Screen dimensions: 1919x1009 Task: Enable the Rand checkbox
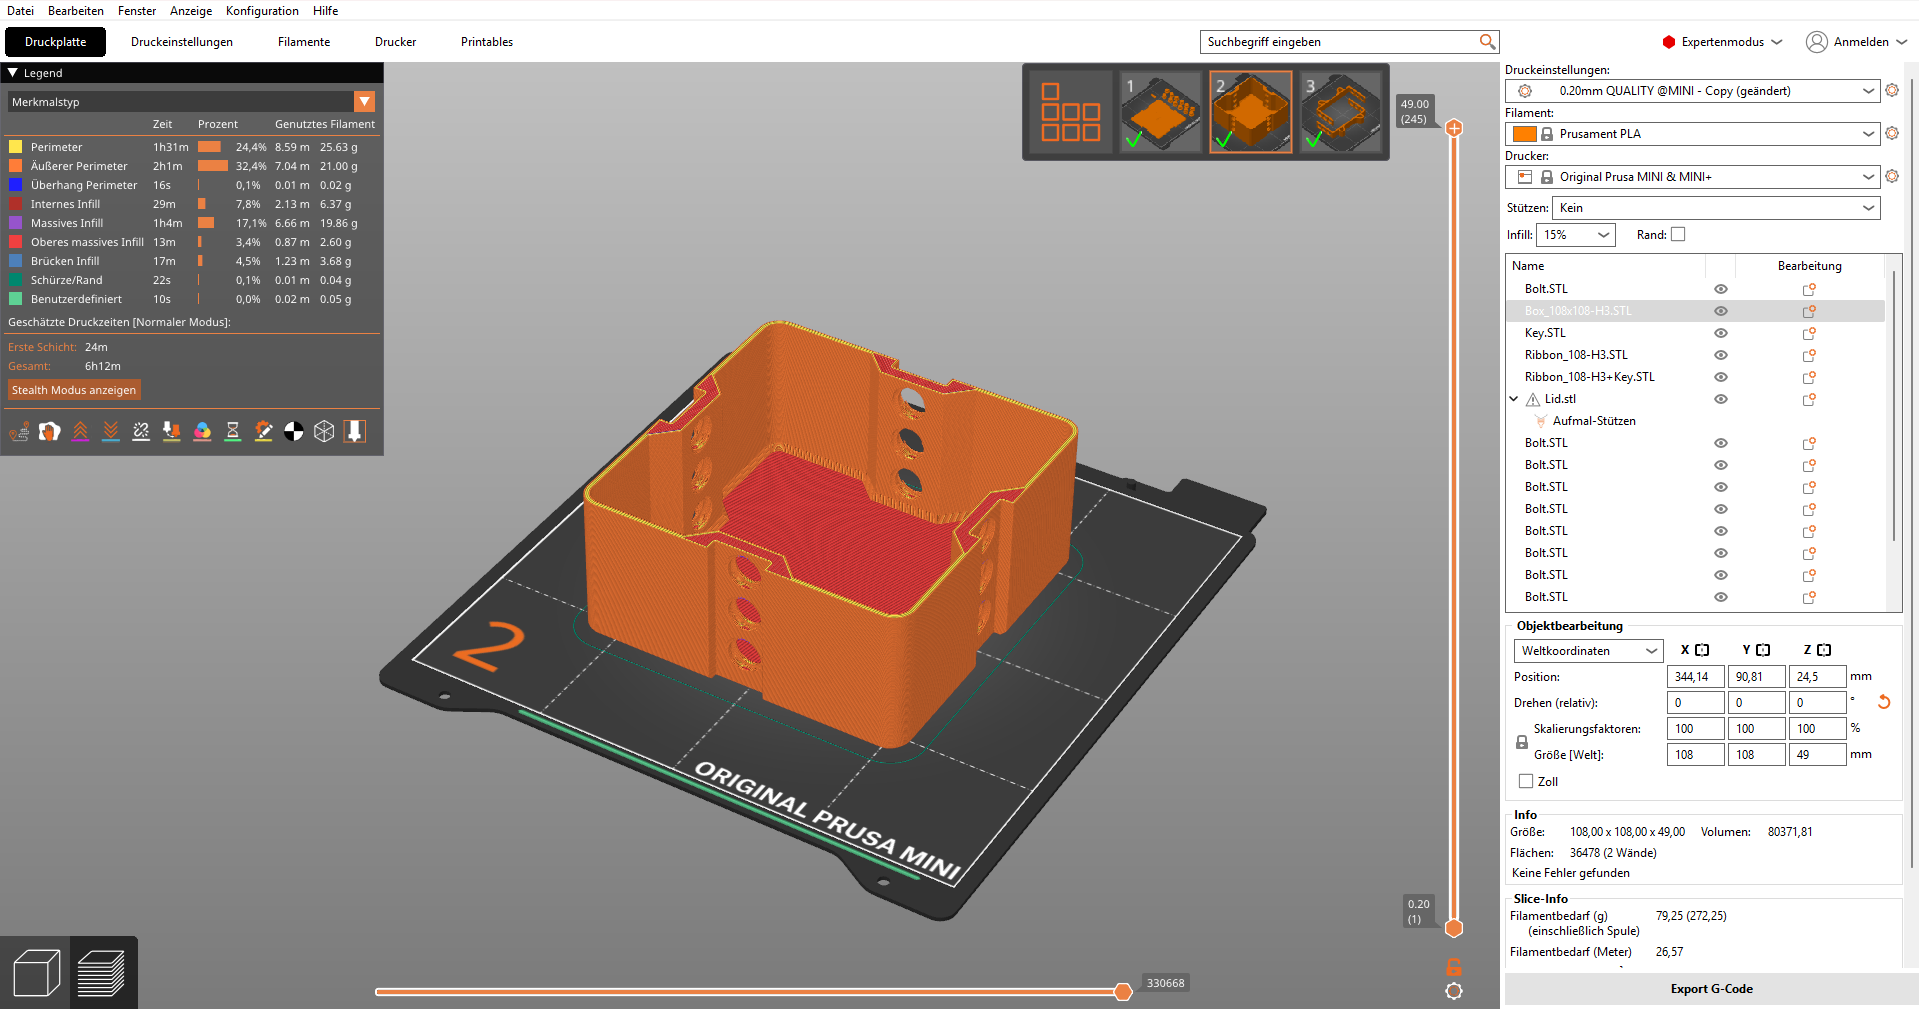(x=1678, y=234)
